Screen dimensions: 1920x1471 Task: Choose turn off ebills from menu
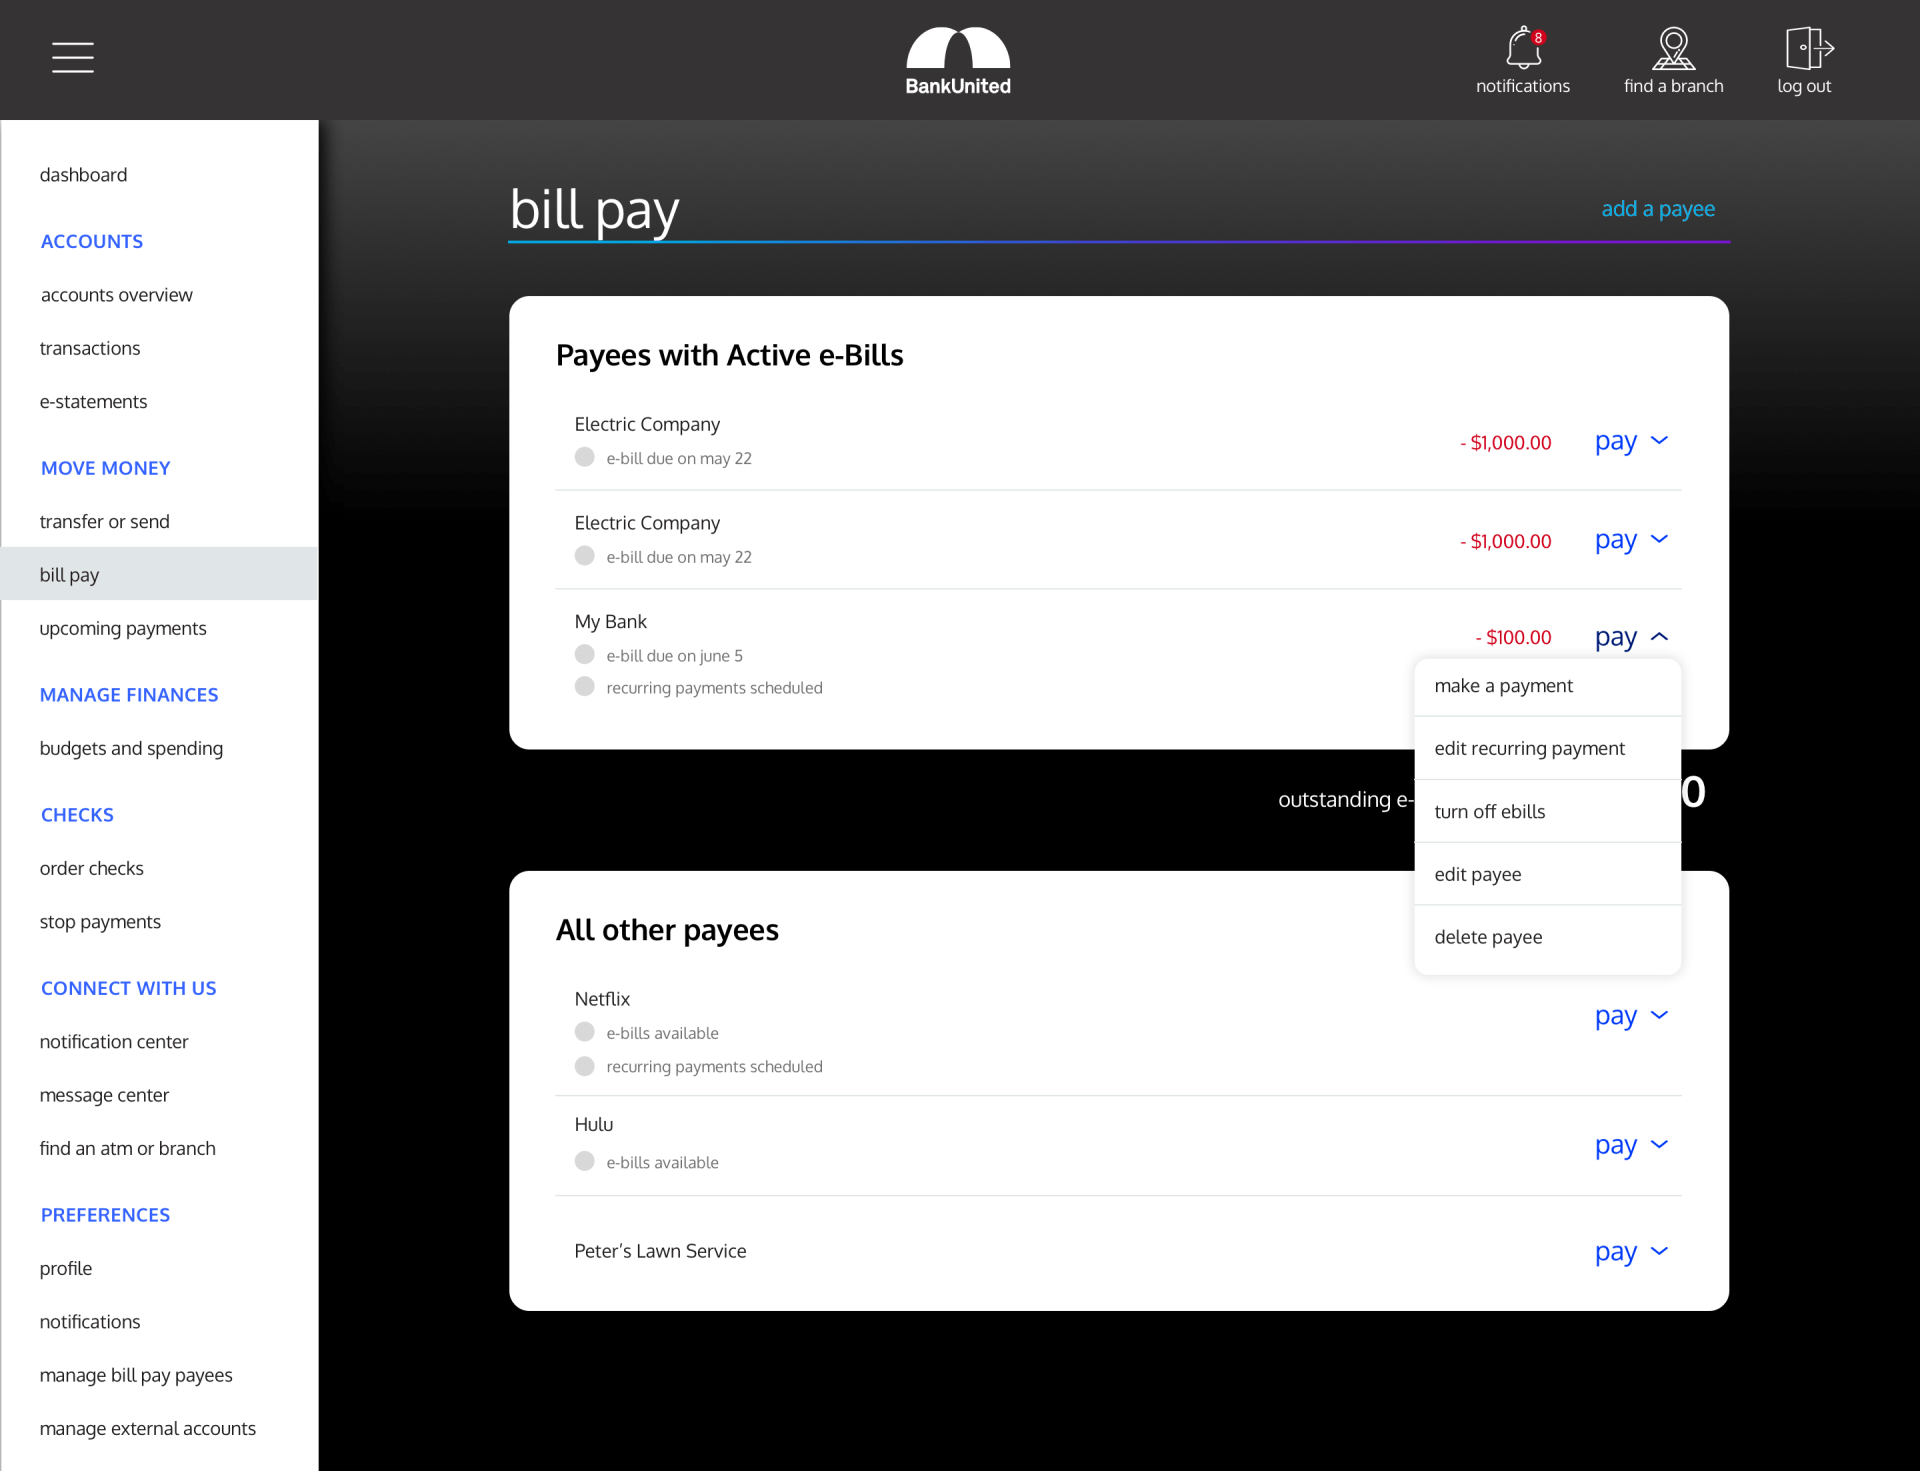pyautogui.click(x=1489, y=812)
